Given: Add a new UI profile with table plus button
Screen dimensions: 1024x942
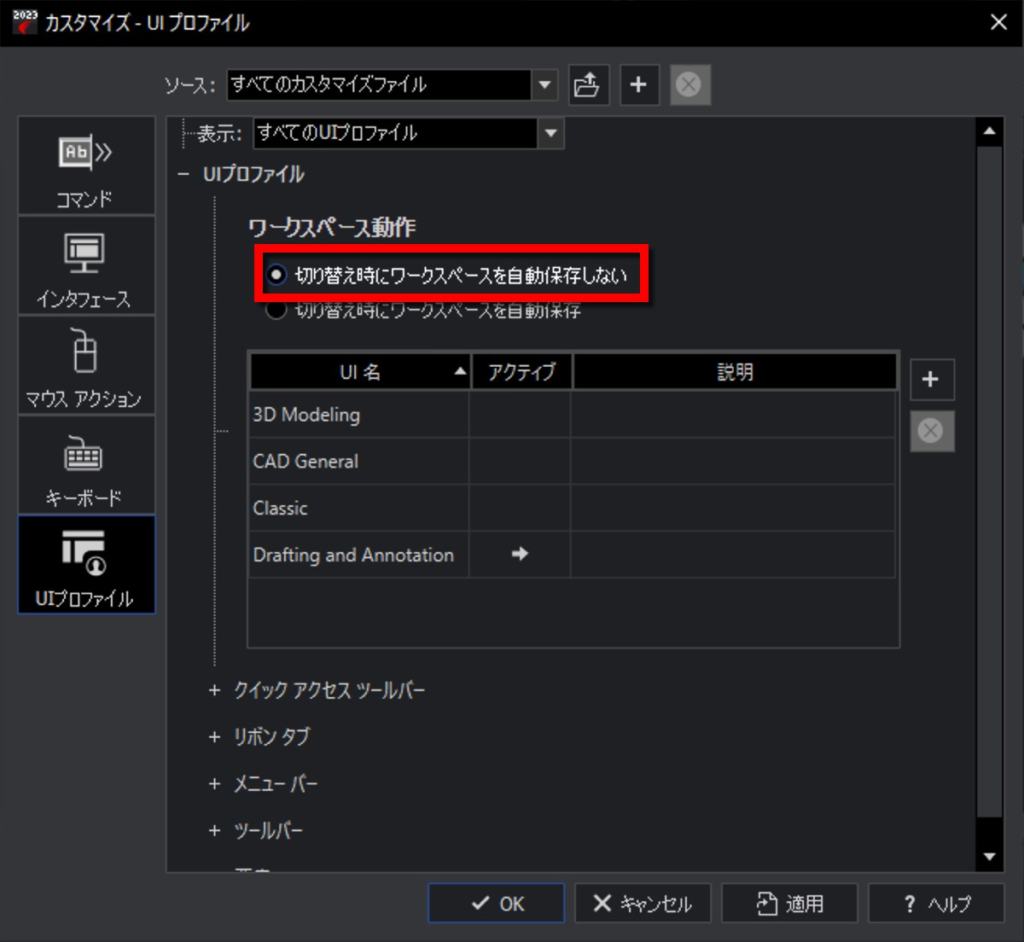Looking at the screenshot, I should click(x=932, y=380).
